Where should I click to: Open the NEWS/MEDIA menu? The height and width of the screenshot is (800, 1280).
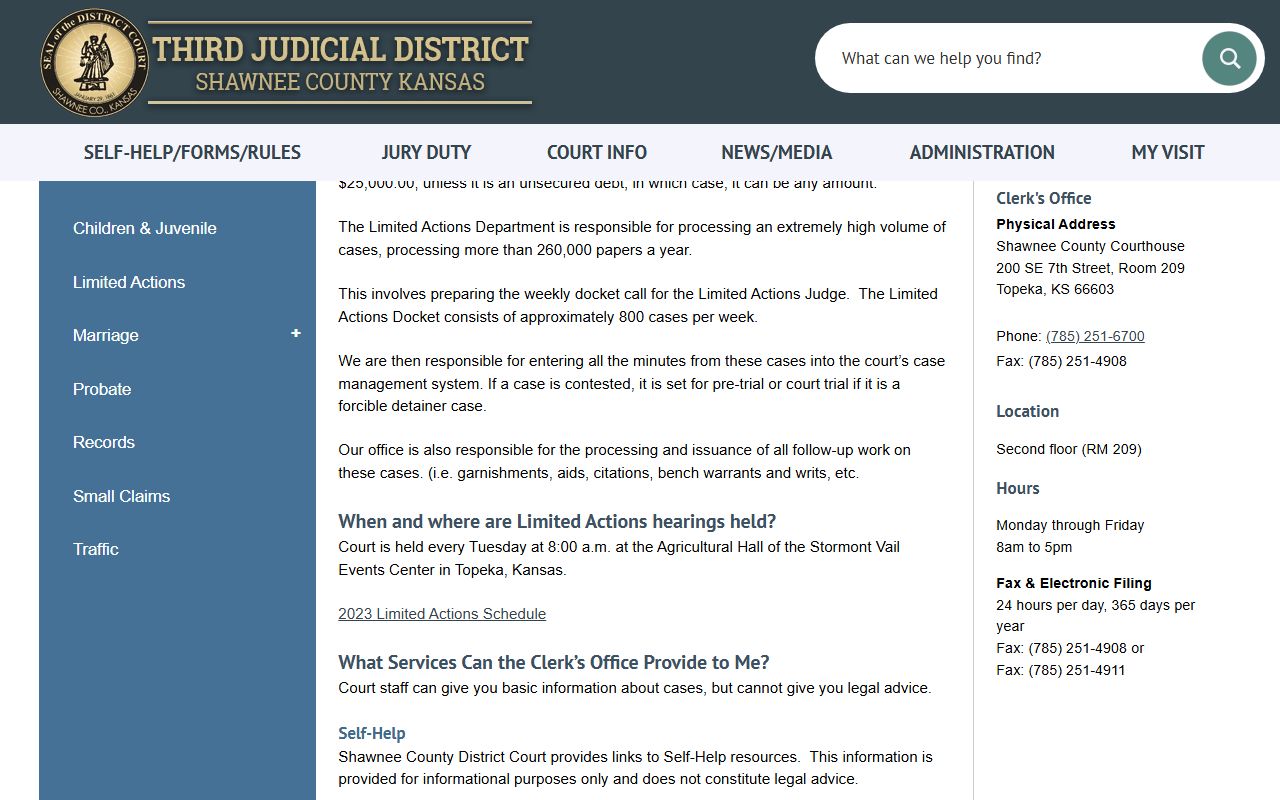[777, 152]
